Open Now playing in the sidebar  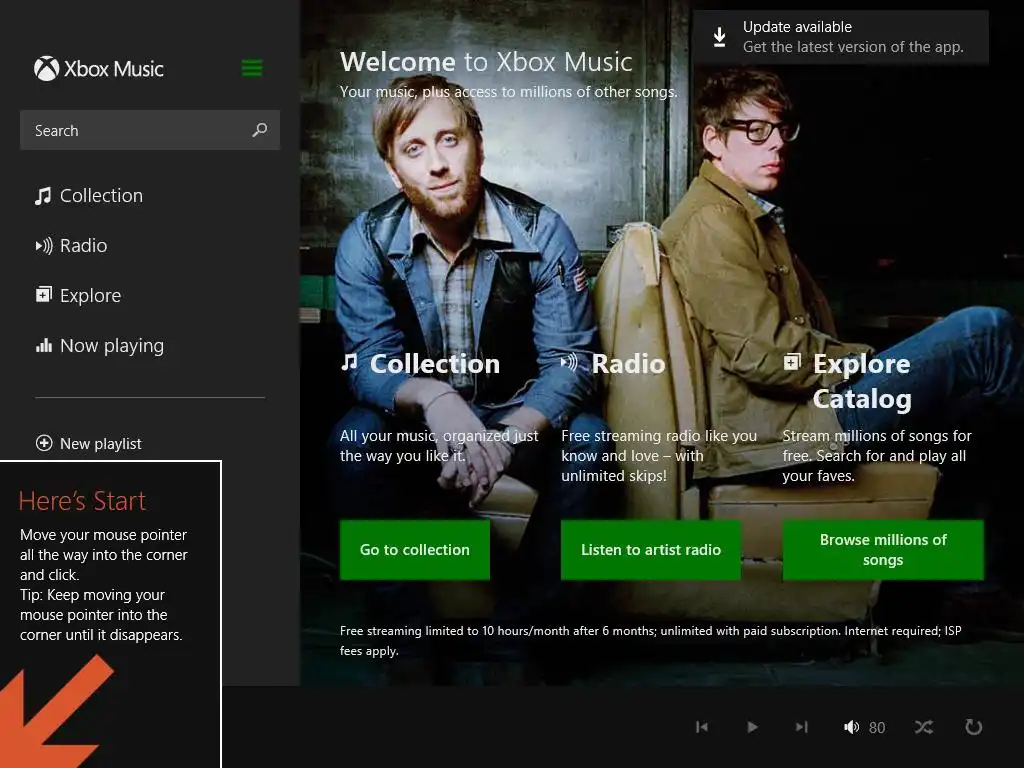(99, 345)
